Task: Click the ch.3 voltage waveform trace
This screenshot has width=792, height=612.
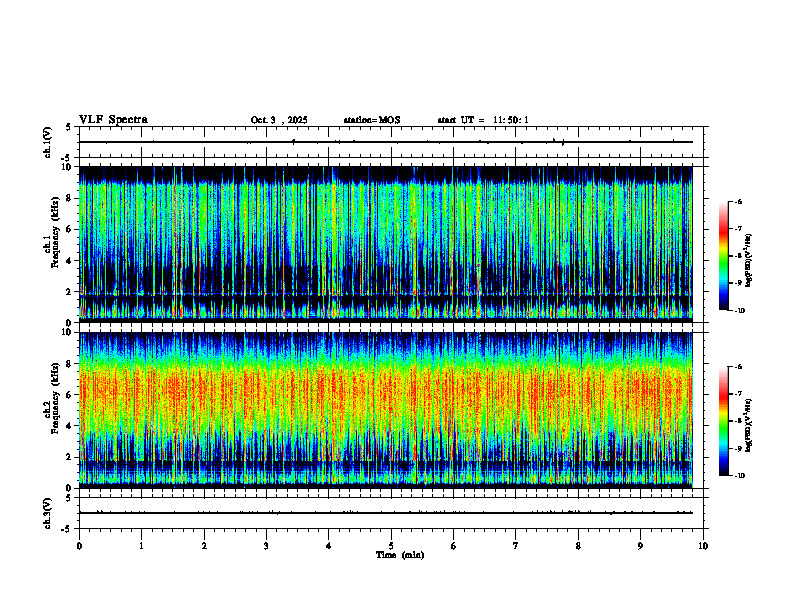Action: pos(386,513)
